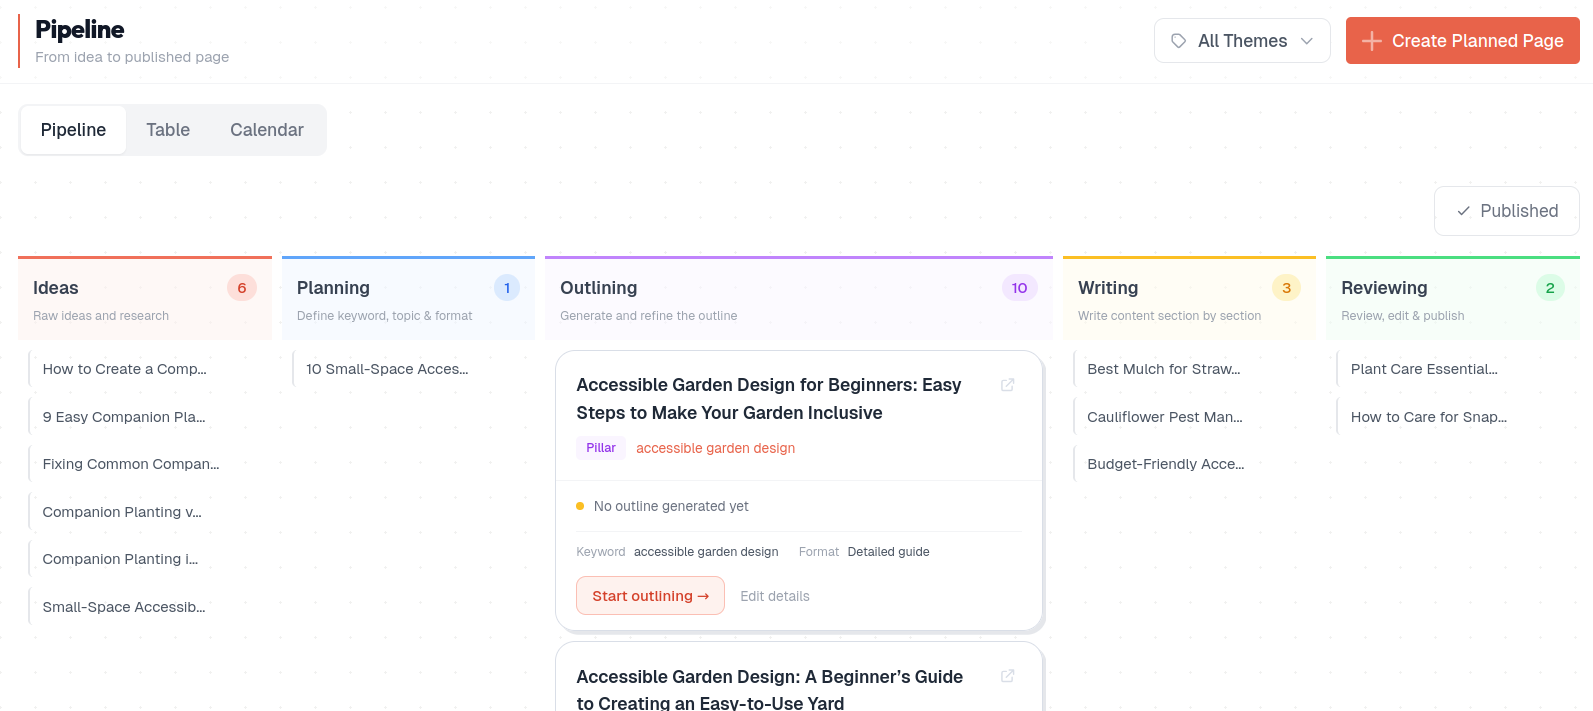The height and width of the screenshot is (711, 1593).
Task: Click the Planning count badge 1
Action: click(x=507, y=288)
